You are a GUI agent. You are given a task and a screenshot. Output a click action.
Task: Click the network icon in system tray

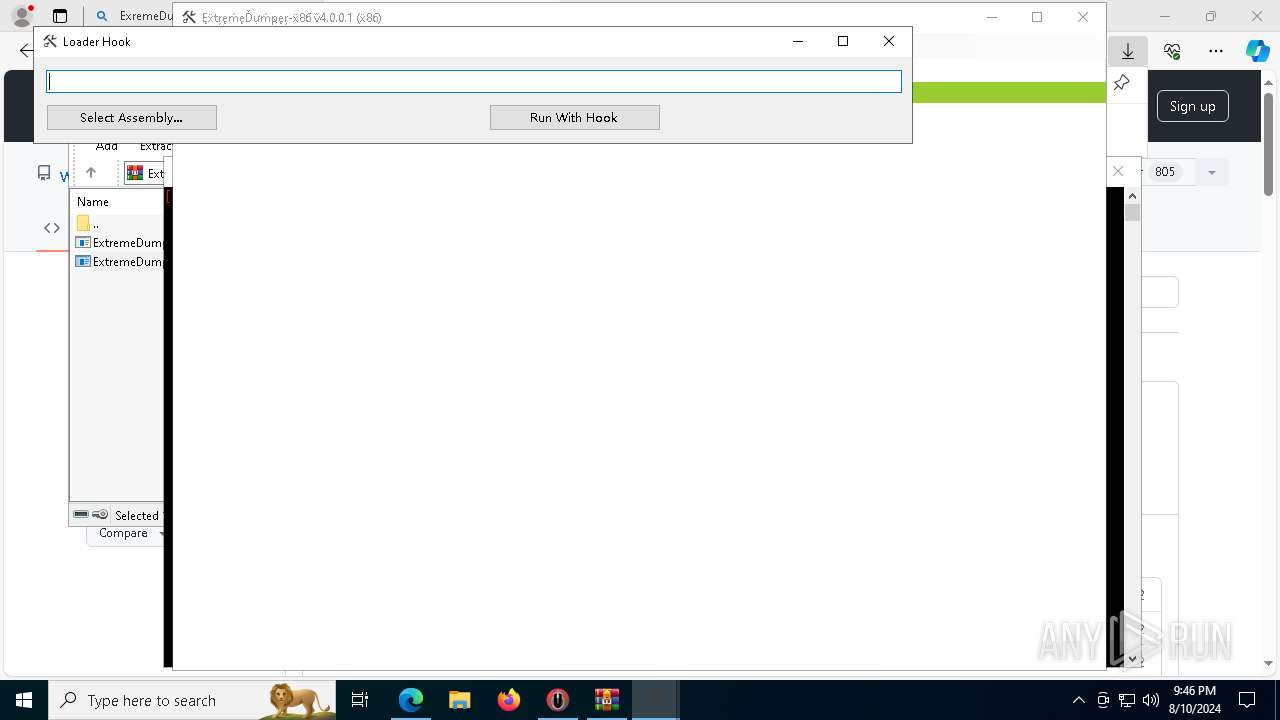1127,700
